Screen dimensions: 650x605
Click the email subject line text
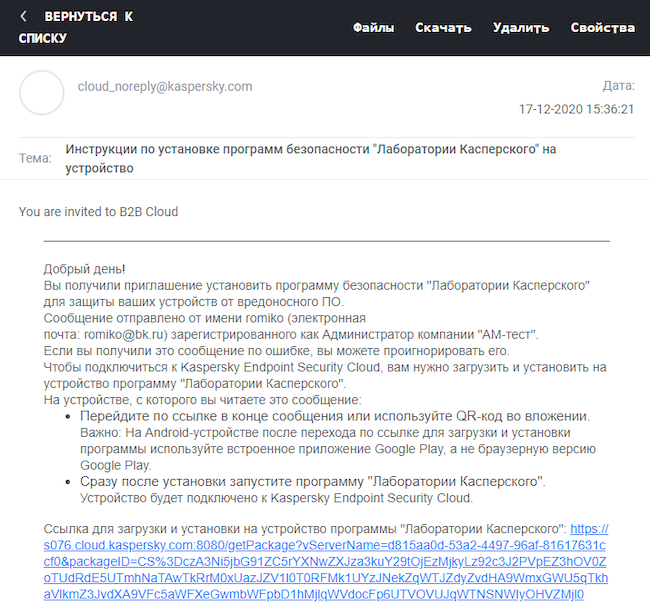[x=310, y=158]
